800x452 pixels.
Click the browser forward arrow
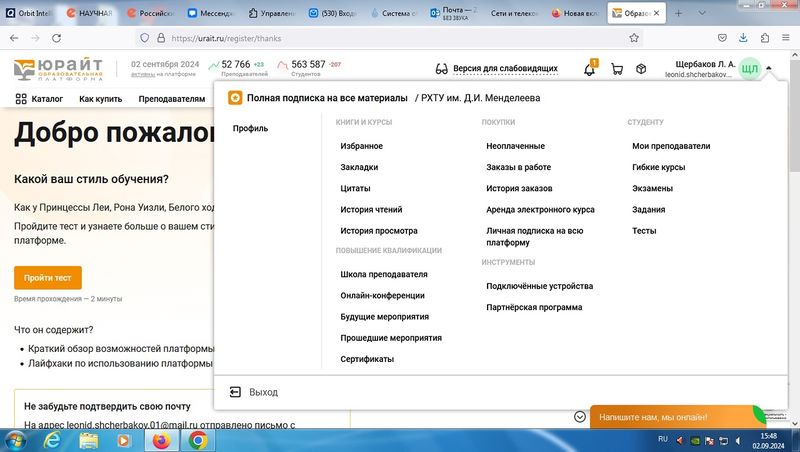click(x=35, y=38)
